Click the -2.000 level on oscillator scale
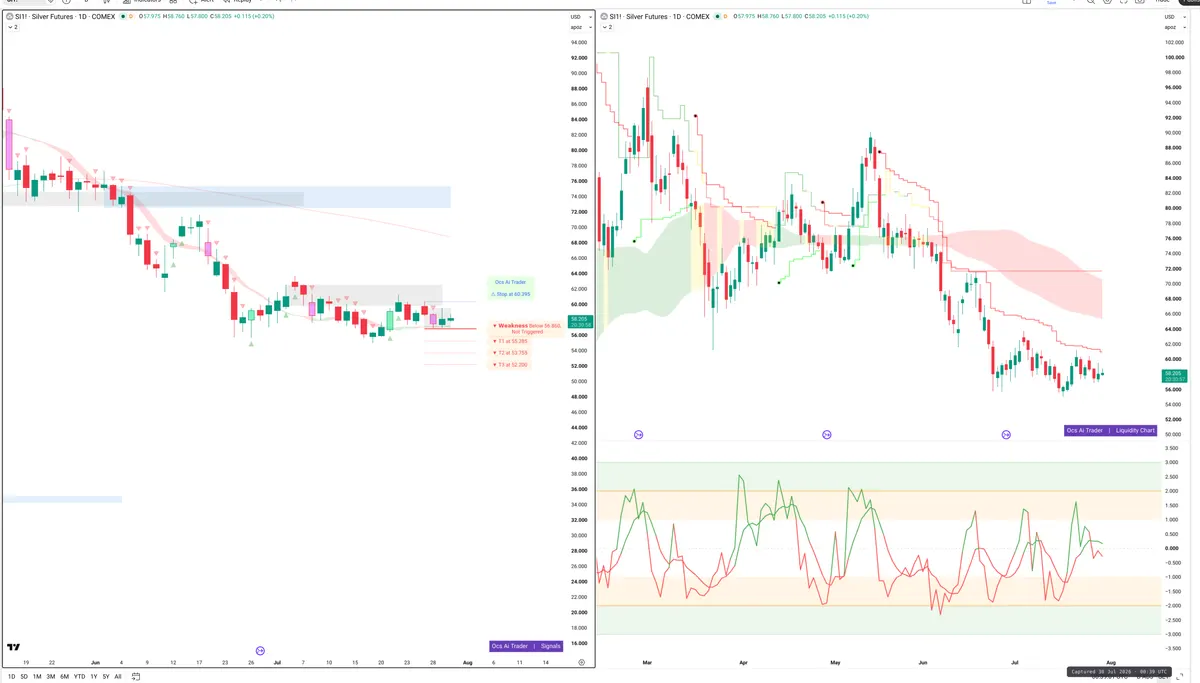This screenshot has width=1200, height=683. (x=1171, y=605)
